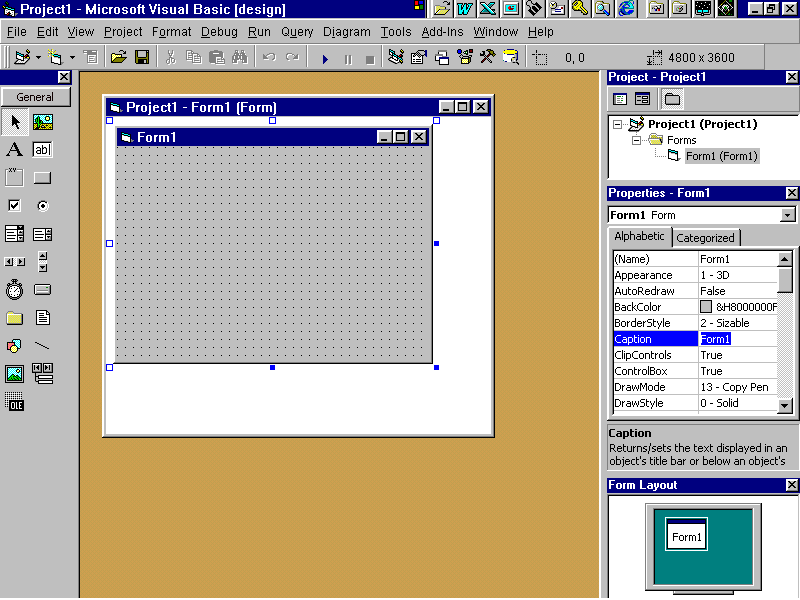The width and height of the screenshot is (800, 600).
Task: Select the Timer control tool
Action: point(14,290)
